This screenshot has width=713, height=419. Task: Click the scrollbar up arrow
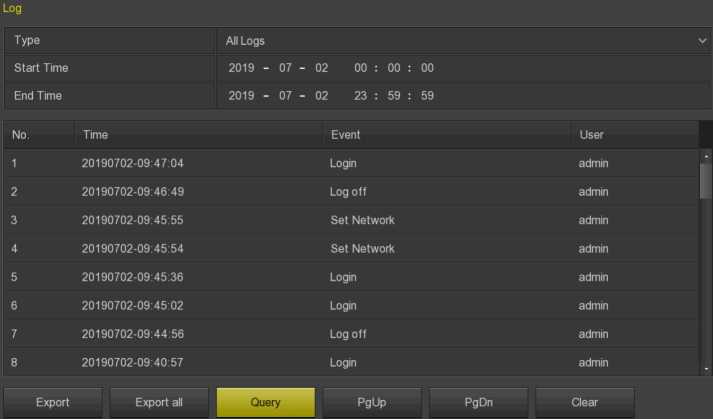706,156
